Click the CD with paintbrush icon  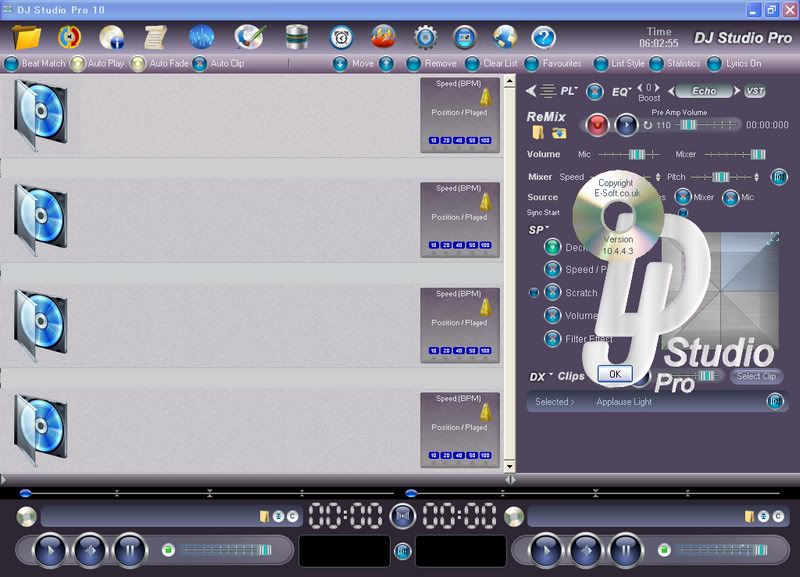[250, 37]
